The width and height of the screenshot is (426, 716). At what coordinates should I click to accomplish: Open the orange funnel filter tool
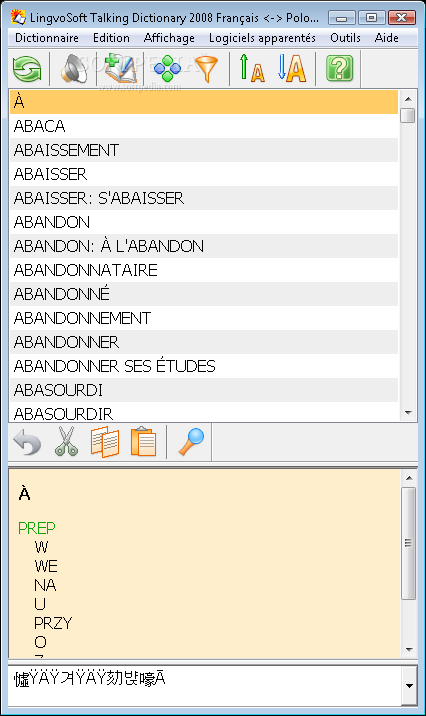206,69
